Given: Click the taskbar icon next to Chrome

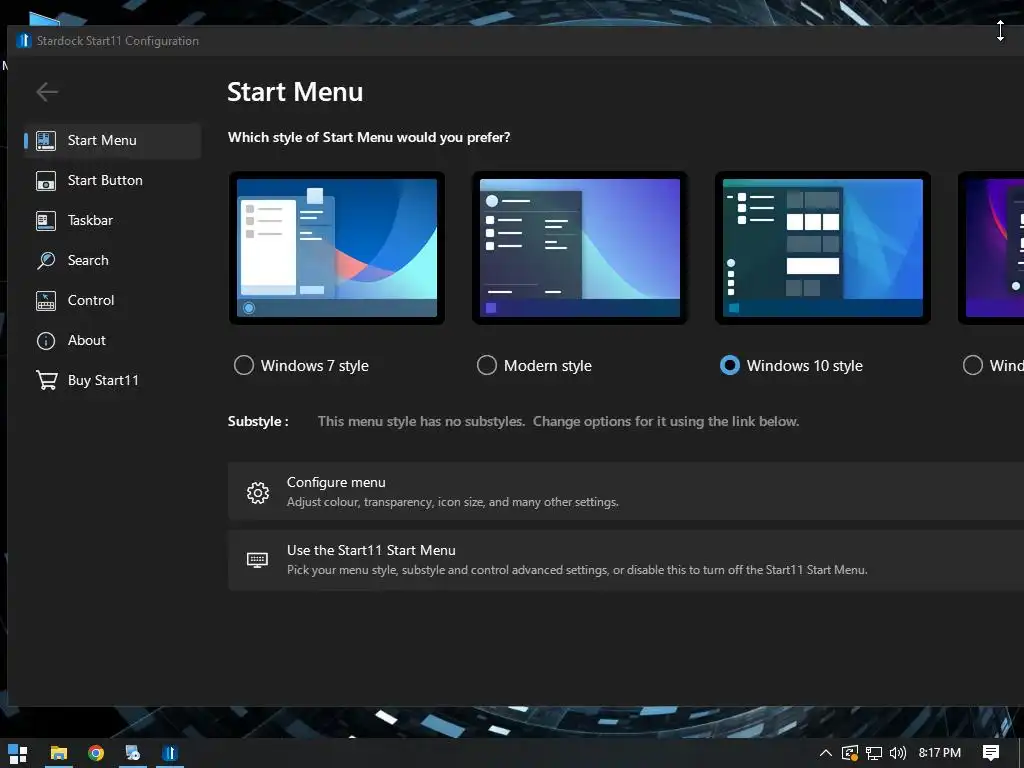Looking at the screenshot, I should coord(133,753).
